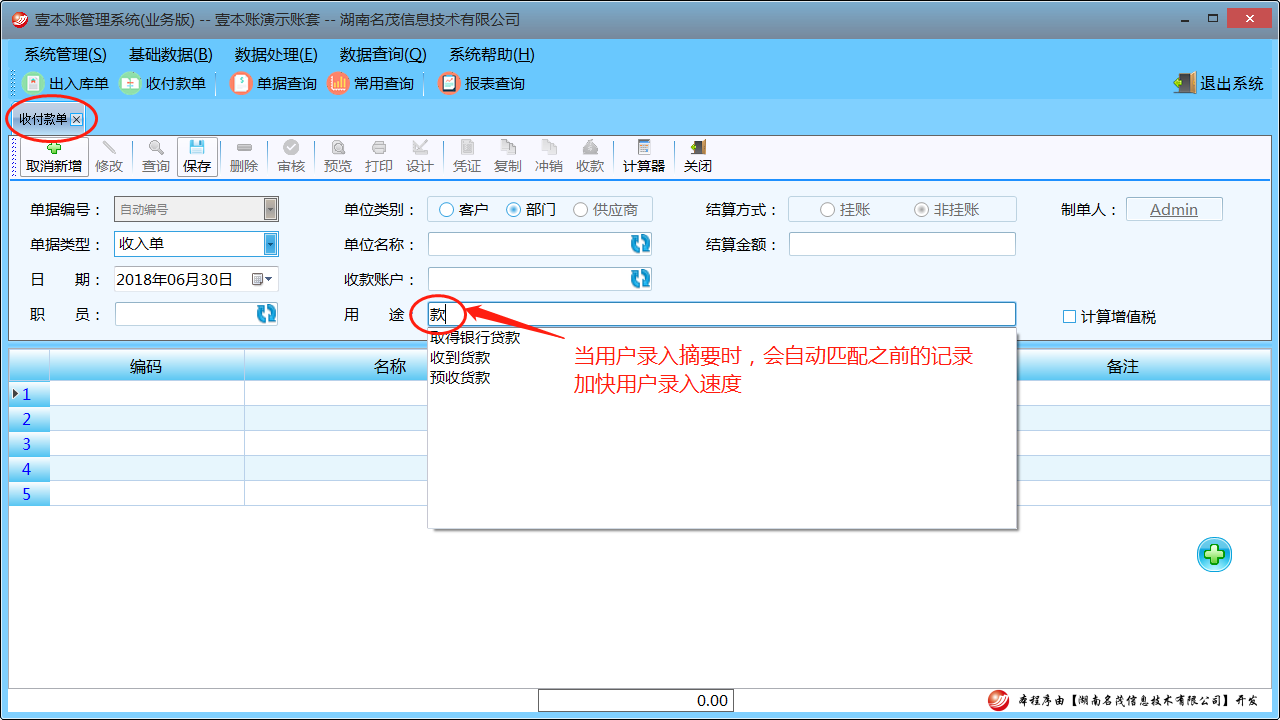Click the refresh icon in 收款账户 field
This screenshot has height=720, width=1280.
[640, 279]
